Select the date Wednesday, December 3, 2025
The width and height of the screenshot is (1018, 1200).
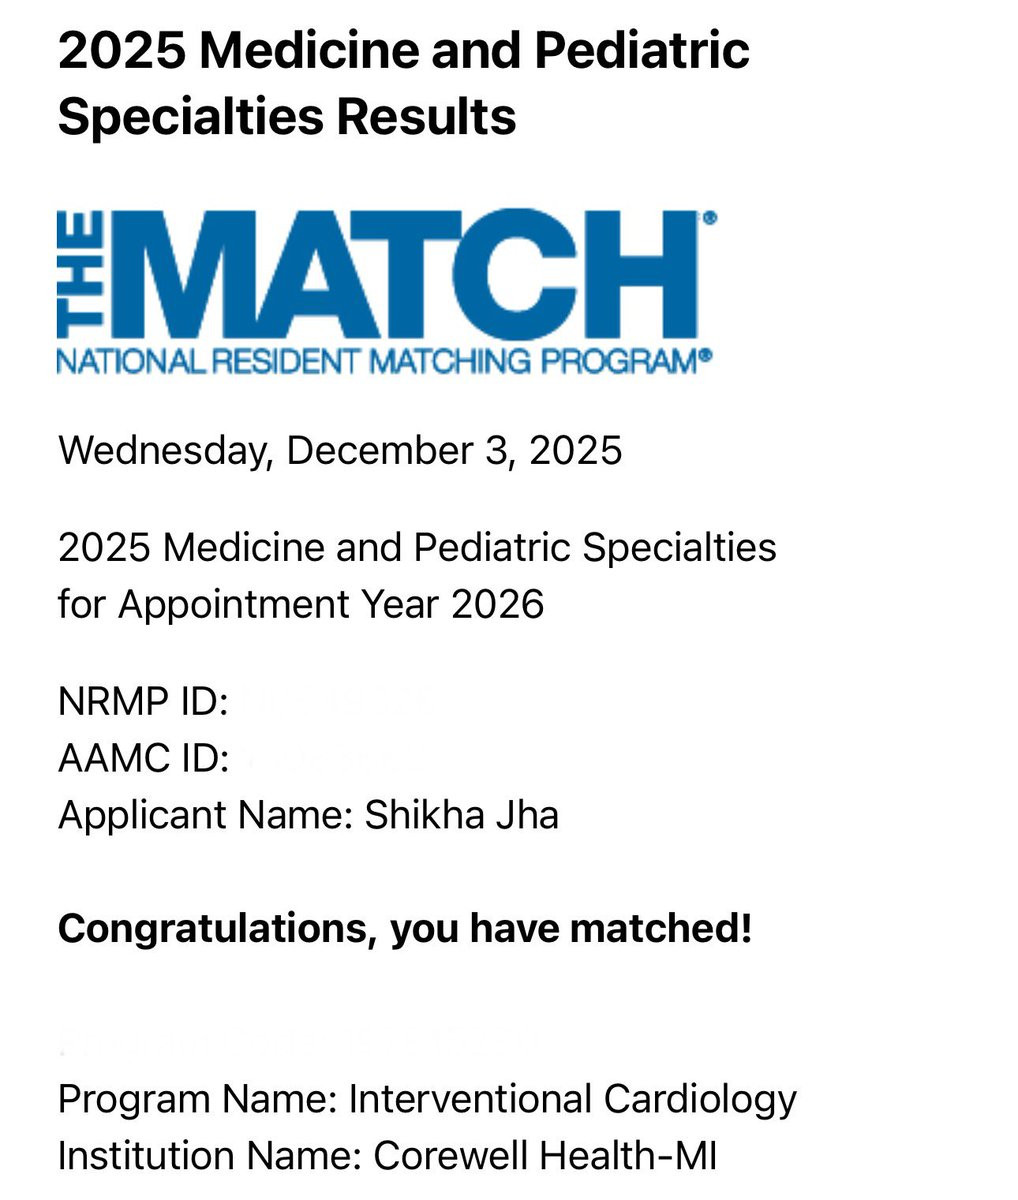pyautogui.click(x=340, y=450)
